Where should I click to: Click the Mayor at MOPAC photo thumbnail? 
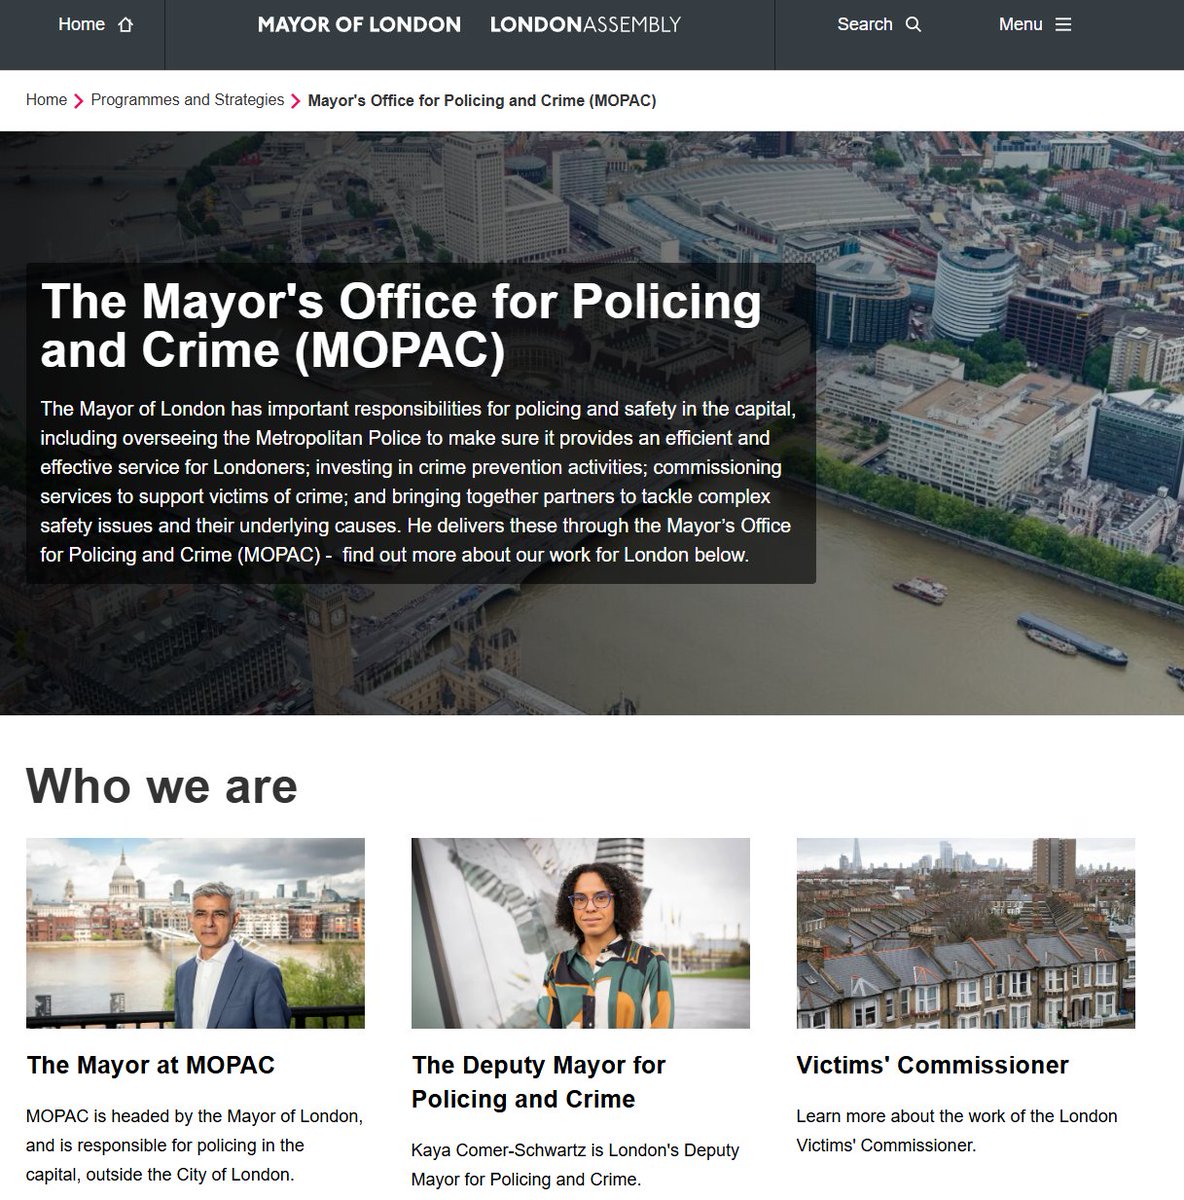195,933
